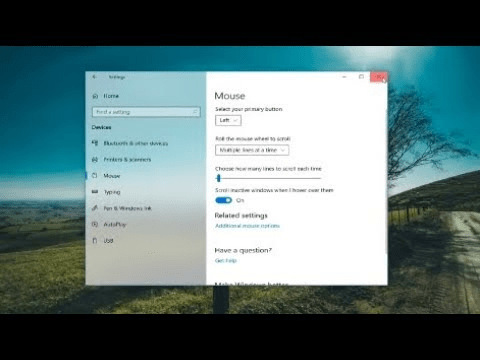480x360 pixels.
Task: Toggle Scroll inactive windows switch
Action: pos(223,200)
